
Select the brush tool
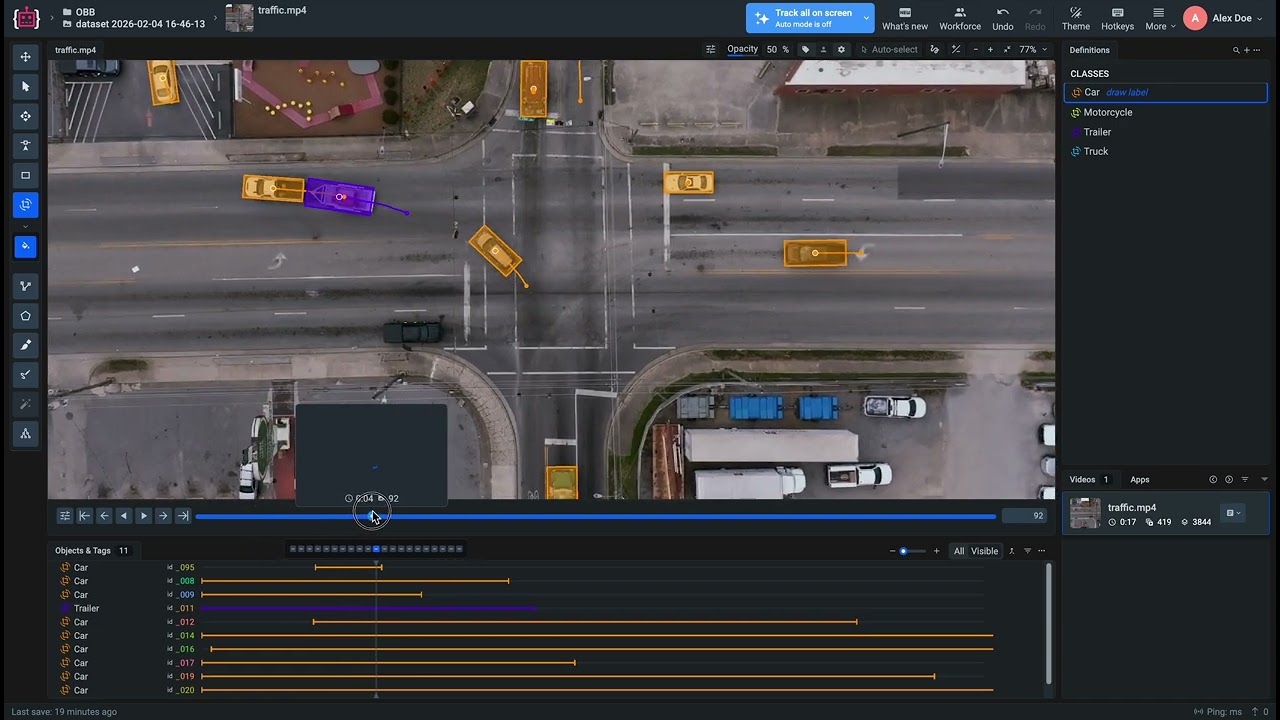click(x=26, y=345)
